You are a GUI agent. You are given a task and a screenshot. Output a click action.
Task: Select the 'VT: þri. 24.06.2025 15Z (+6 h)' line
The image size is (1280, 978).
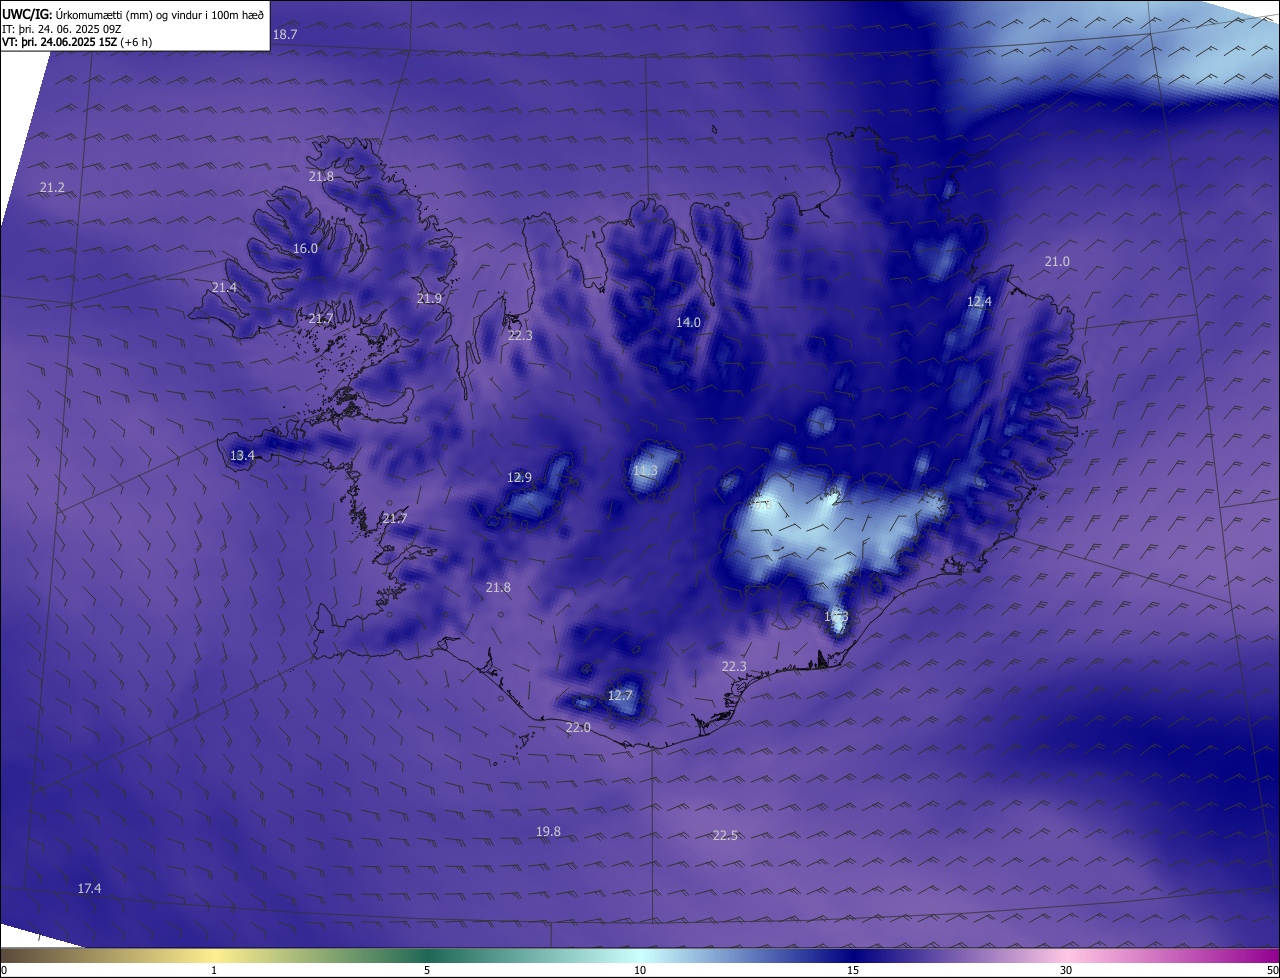(x=78, y=42)
